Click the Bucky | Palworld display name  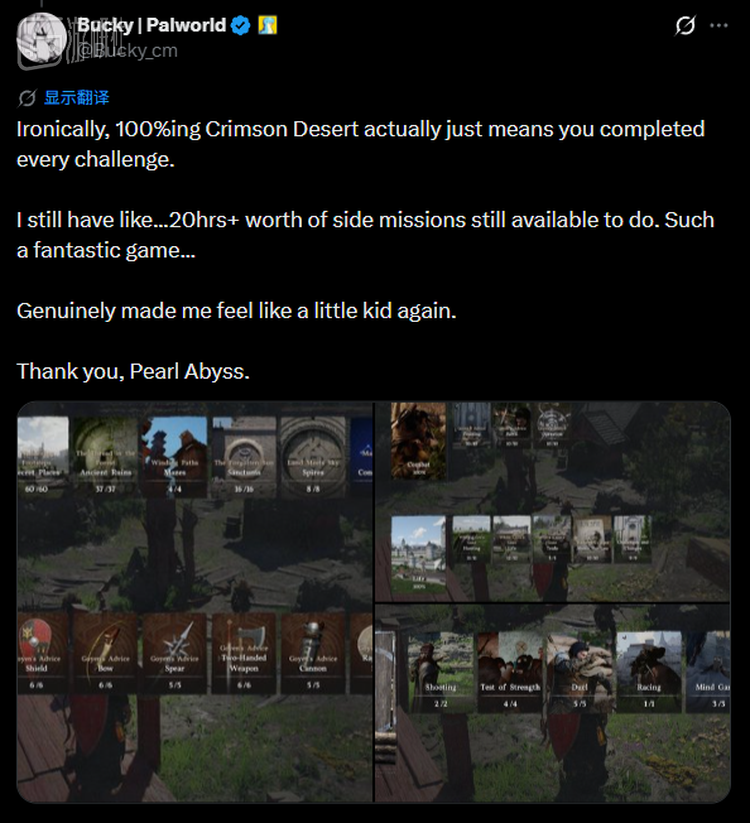[x=151, y=25]
